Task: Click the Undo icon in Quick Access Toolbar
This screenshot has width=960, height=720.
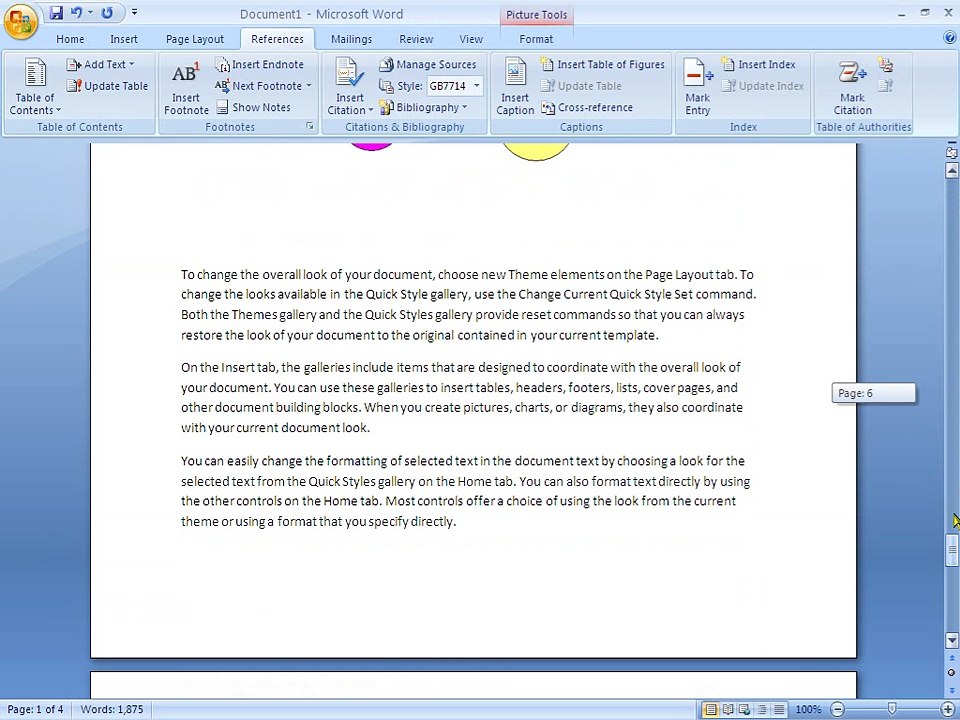Action: pyautogui.click(x=77, y=13)
